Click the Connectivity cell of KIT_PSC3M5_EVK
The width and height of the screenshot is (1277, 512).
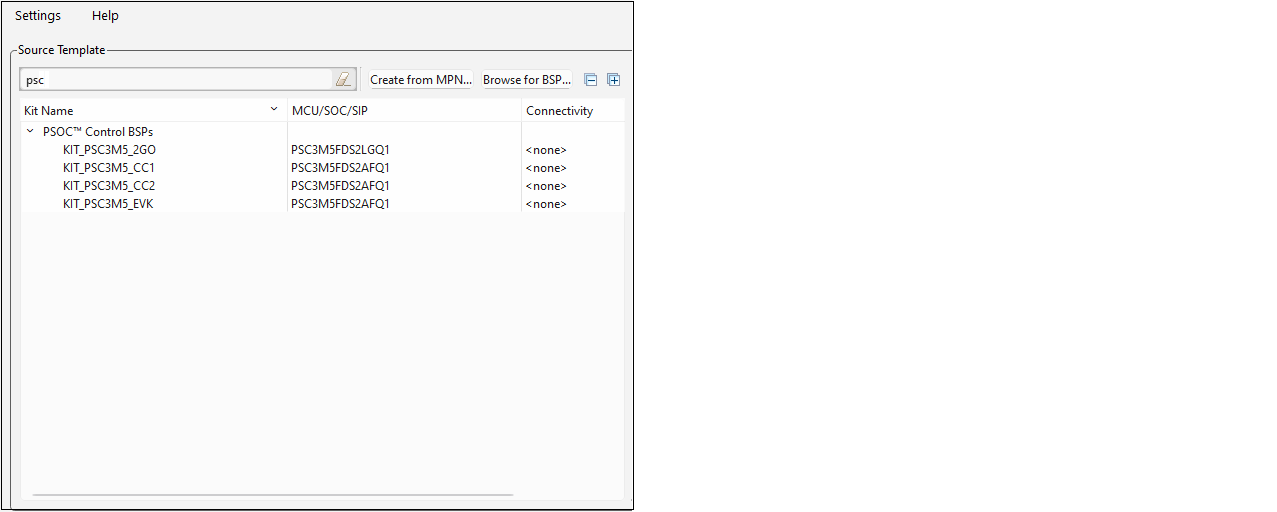point(546,204)
